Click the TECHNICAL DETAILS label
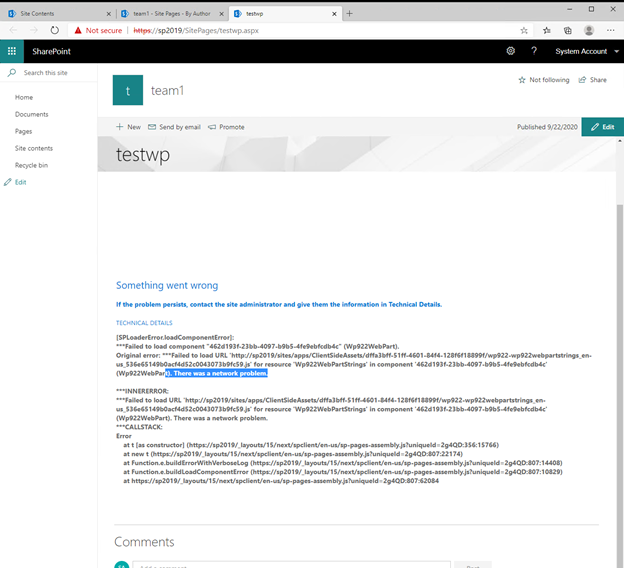Image resolution: width=624 pixels, height=568 pixels. tap(144, 323)
